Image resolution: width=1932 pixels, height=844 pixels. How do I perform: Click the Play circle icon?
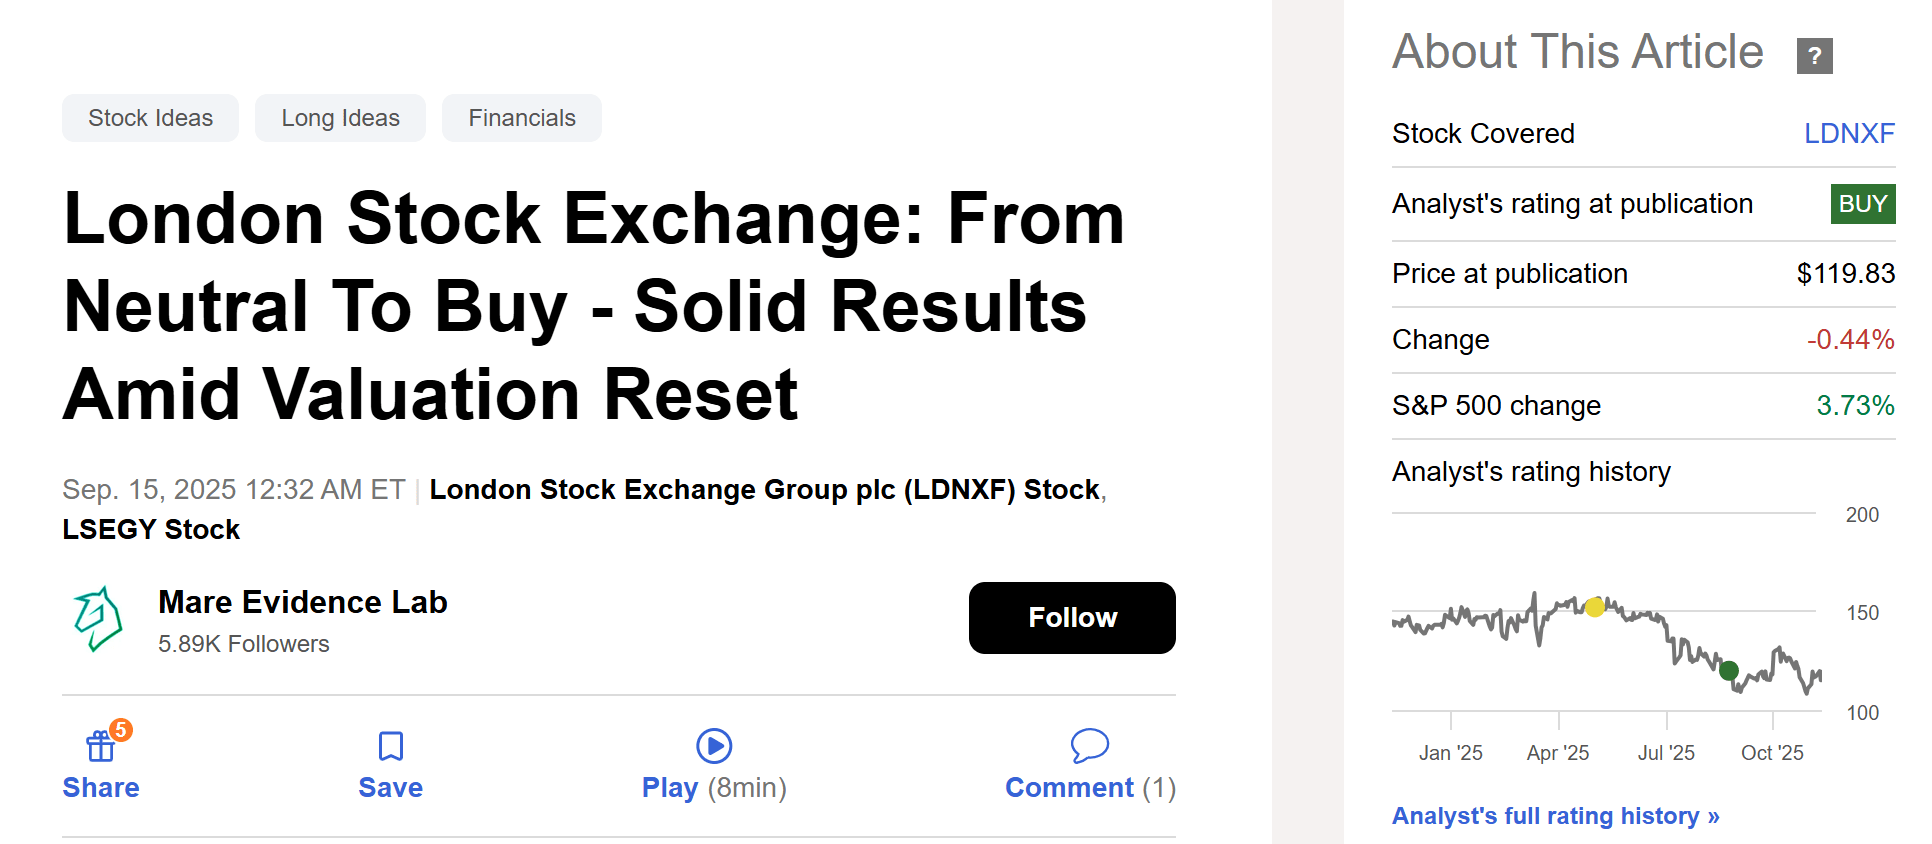pos(712,745)
